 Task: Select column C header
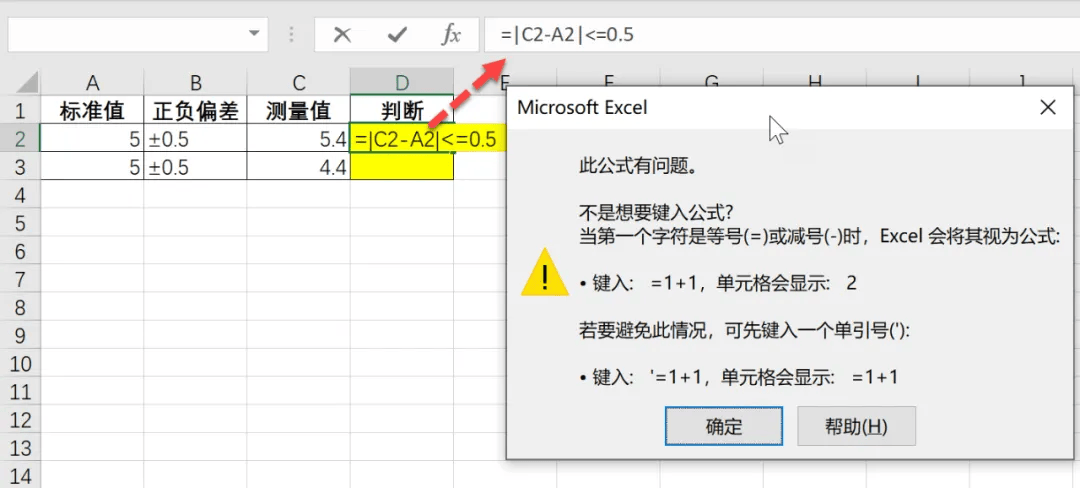point(299,83)
